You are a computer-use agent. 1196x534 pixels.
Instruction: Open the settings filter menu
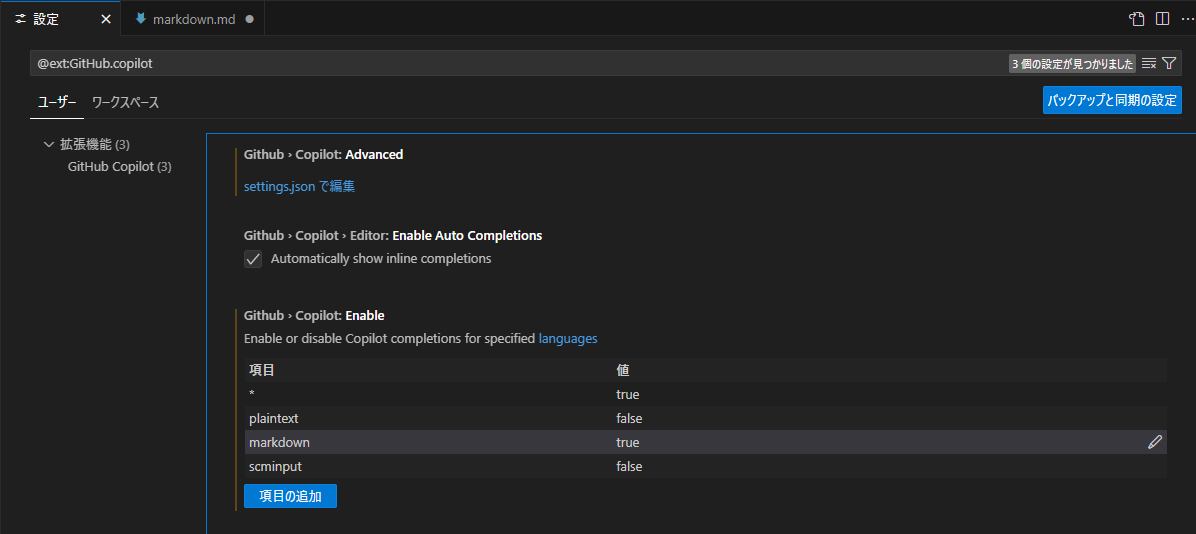[1169, 63]
